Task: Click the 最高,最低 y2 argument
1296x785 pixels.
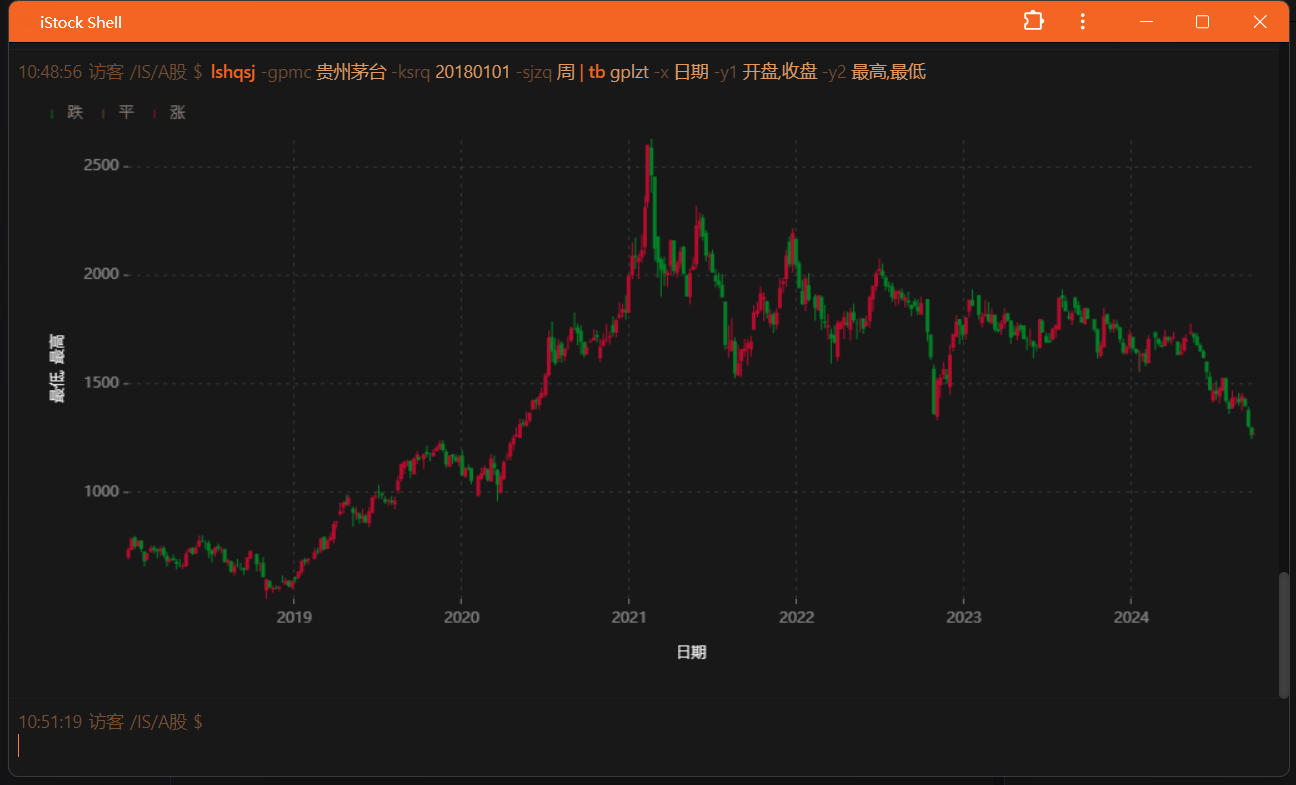Action: 889,72
